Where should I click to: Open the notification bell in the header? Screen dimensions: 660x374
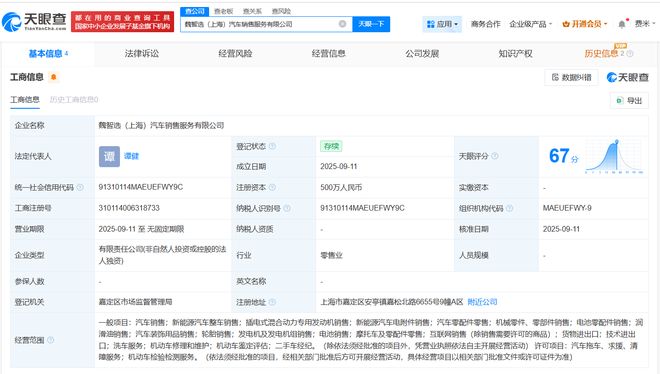(x=622, y=24)
